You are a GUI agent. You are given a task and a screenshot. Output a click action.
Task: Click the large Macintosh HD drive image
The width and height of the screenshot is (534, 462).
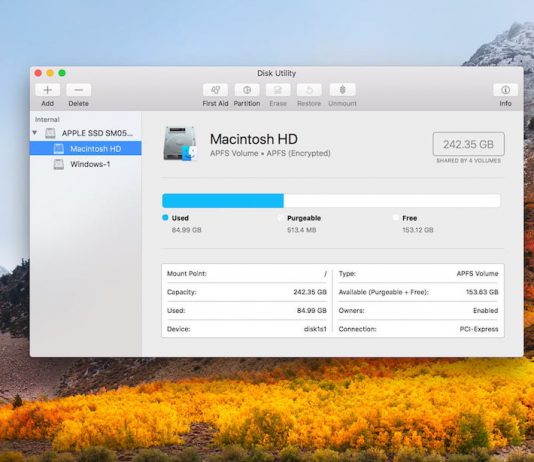180,144
